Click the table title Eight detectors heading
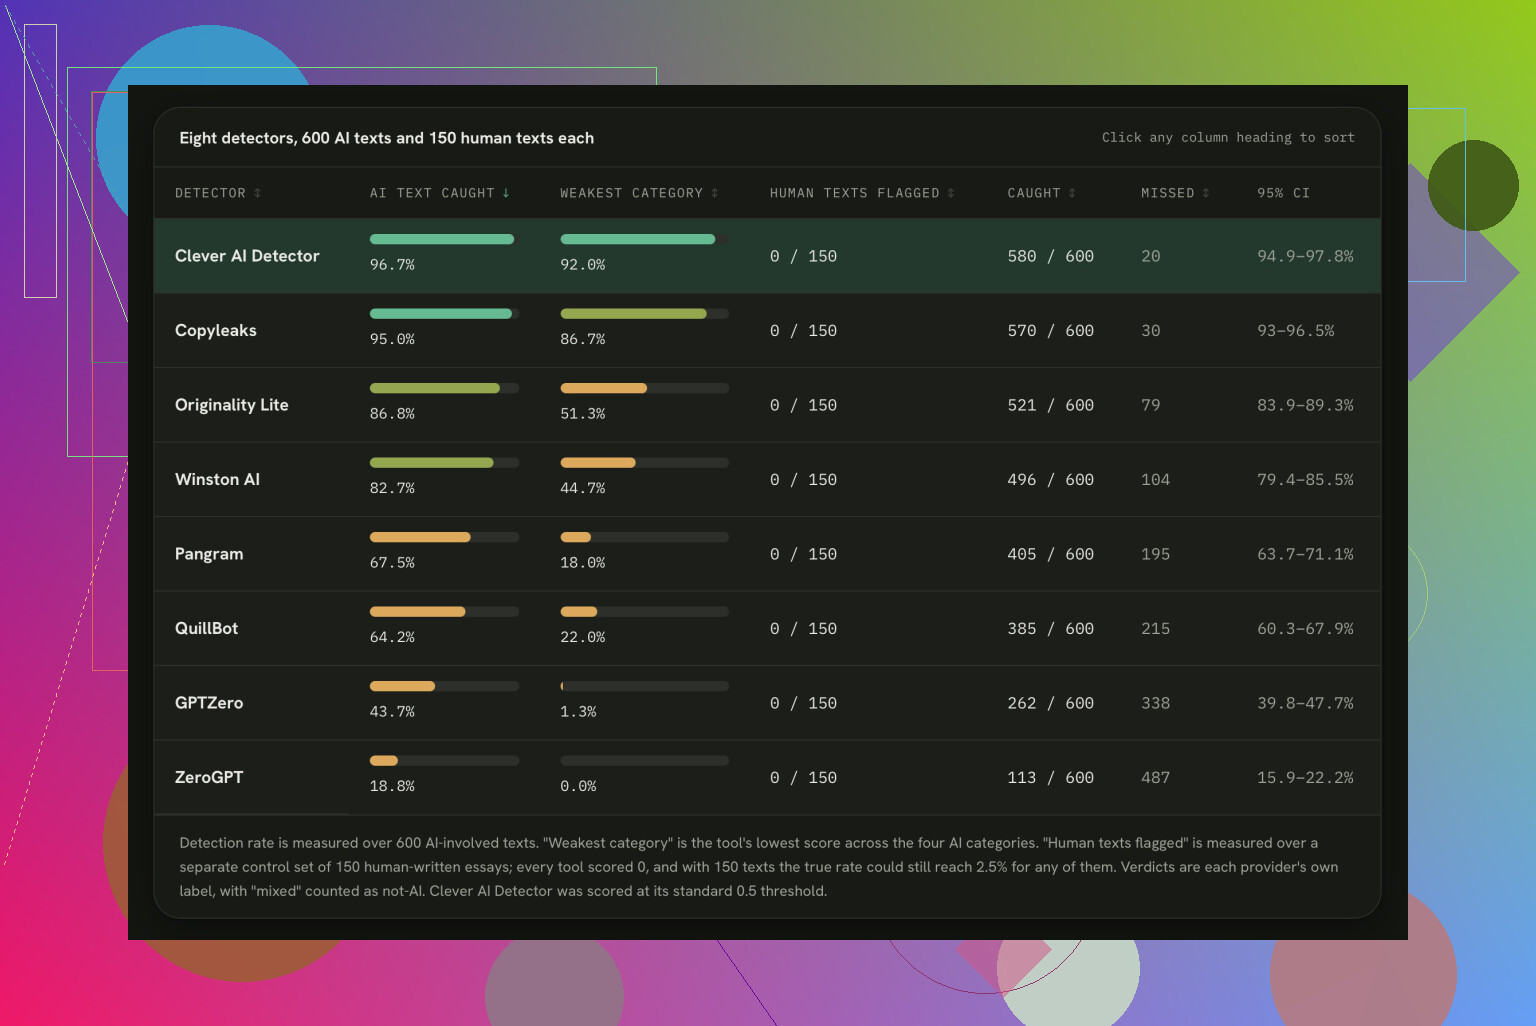 tap(387, 138)
